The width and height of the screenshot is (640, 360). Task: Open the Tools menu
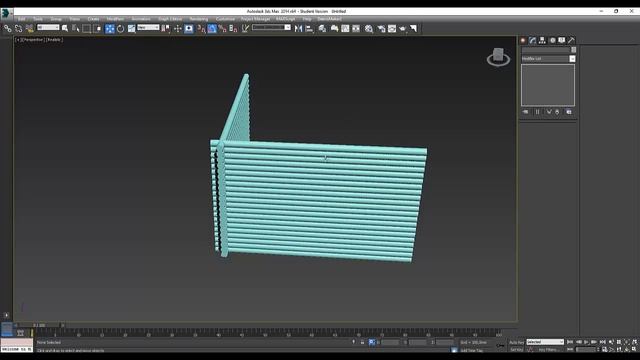38,19
